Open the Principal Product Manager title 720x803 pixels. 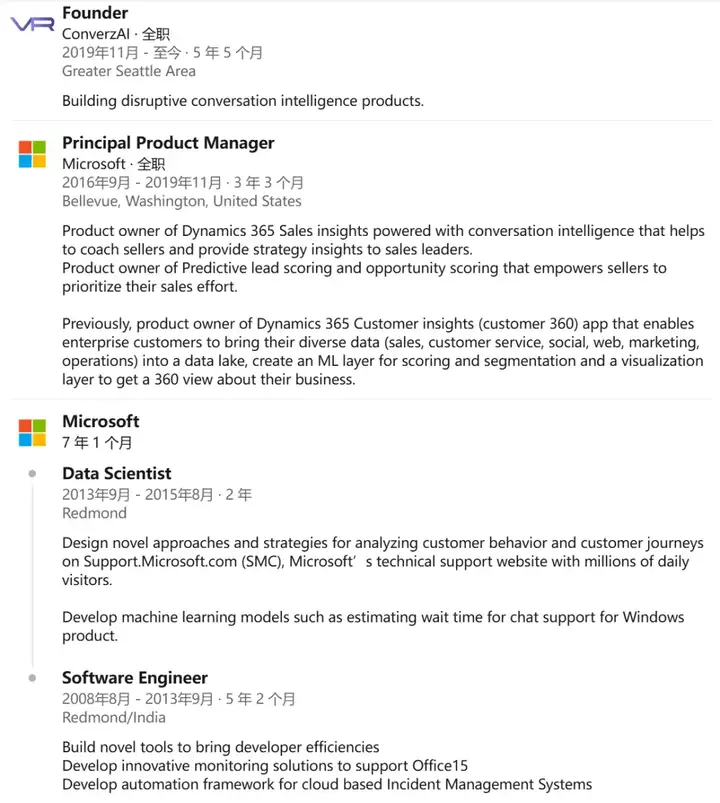tap(168, 143)
